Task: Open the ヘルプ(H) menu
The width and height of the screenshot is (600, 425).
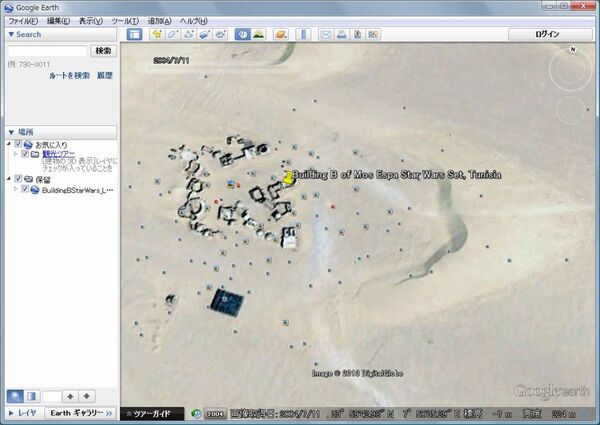Action: point(194,21)
